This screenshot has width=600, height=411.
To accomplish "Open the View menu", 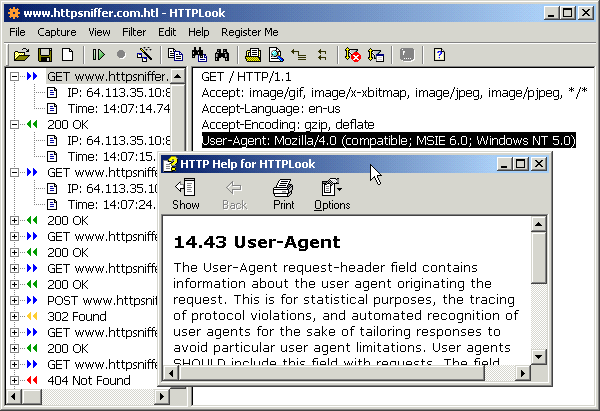I will coord(99,32).
